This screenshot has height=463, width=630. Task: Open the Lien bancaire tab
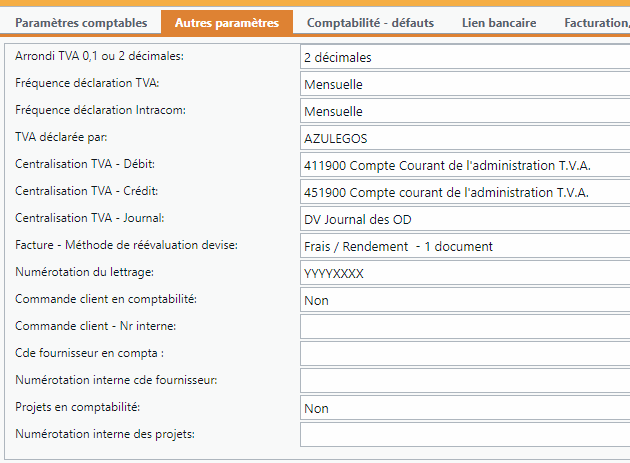tap(499, 23)
